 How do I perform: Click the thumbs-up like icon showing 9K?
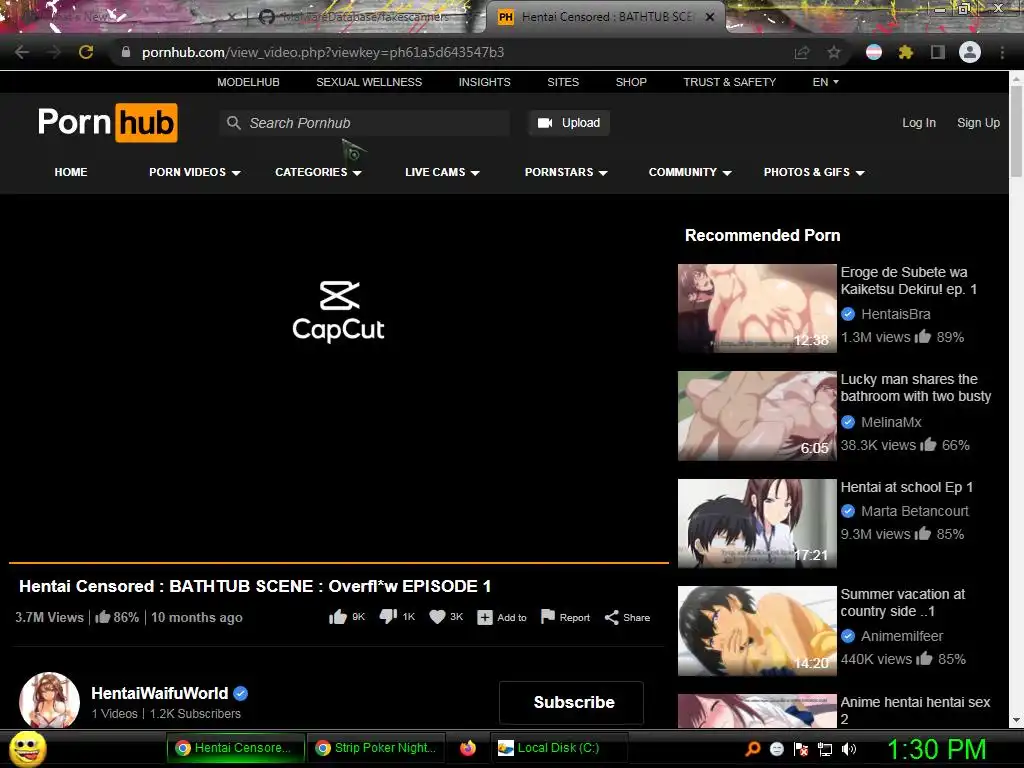(x=338, y=617)
